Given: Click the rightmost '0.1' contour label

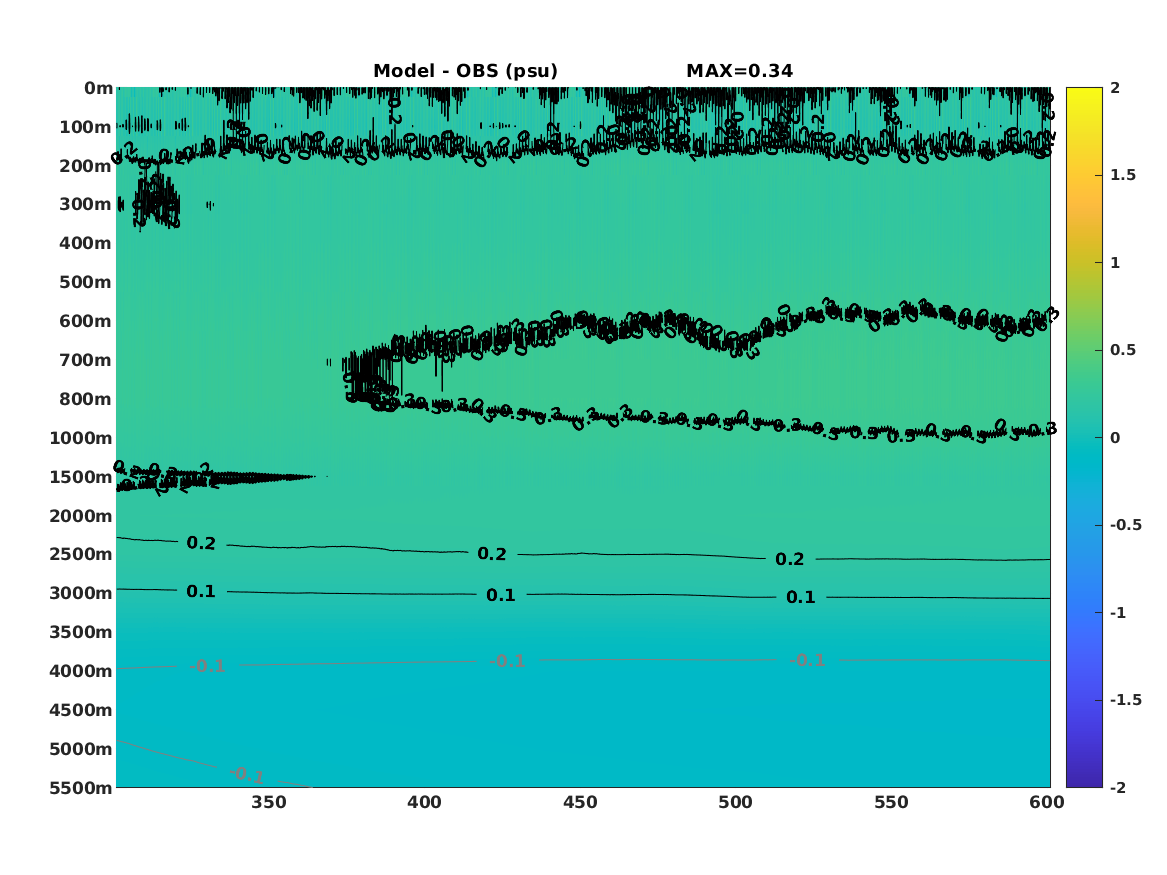Looking at the screenshot, I should pyautogui.click(x=801, y=597).
